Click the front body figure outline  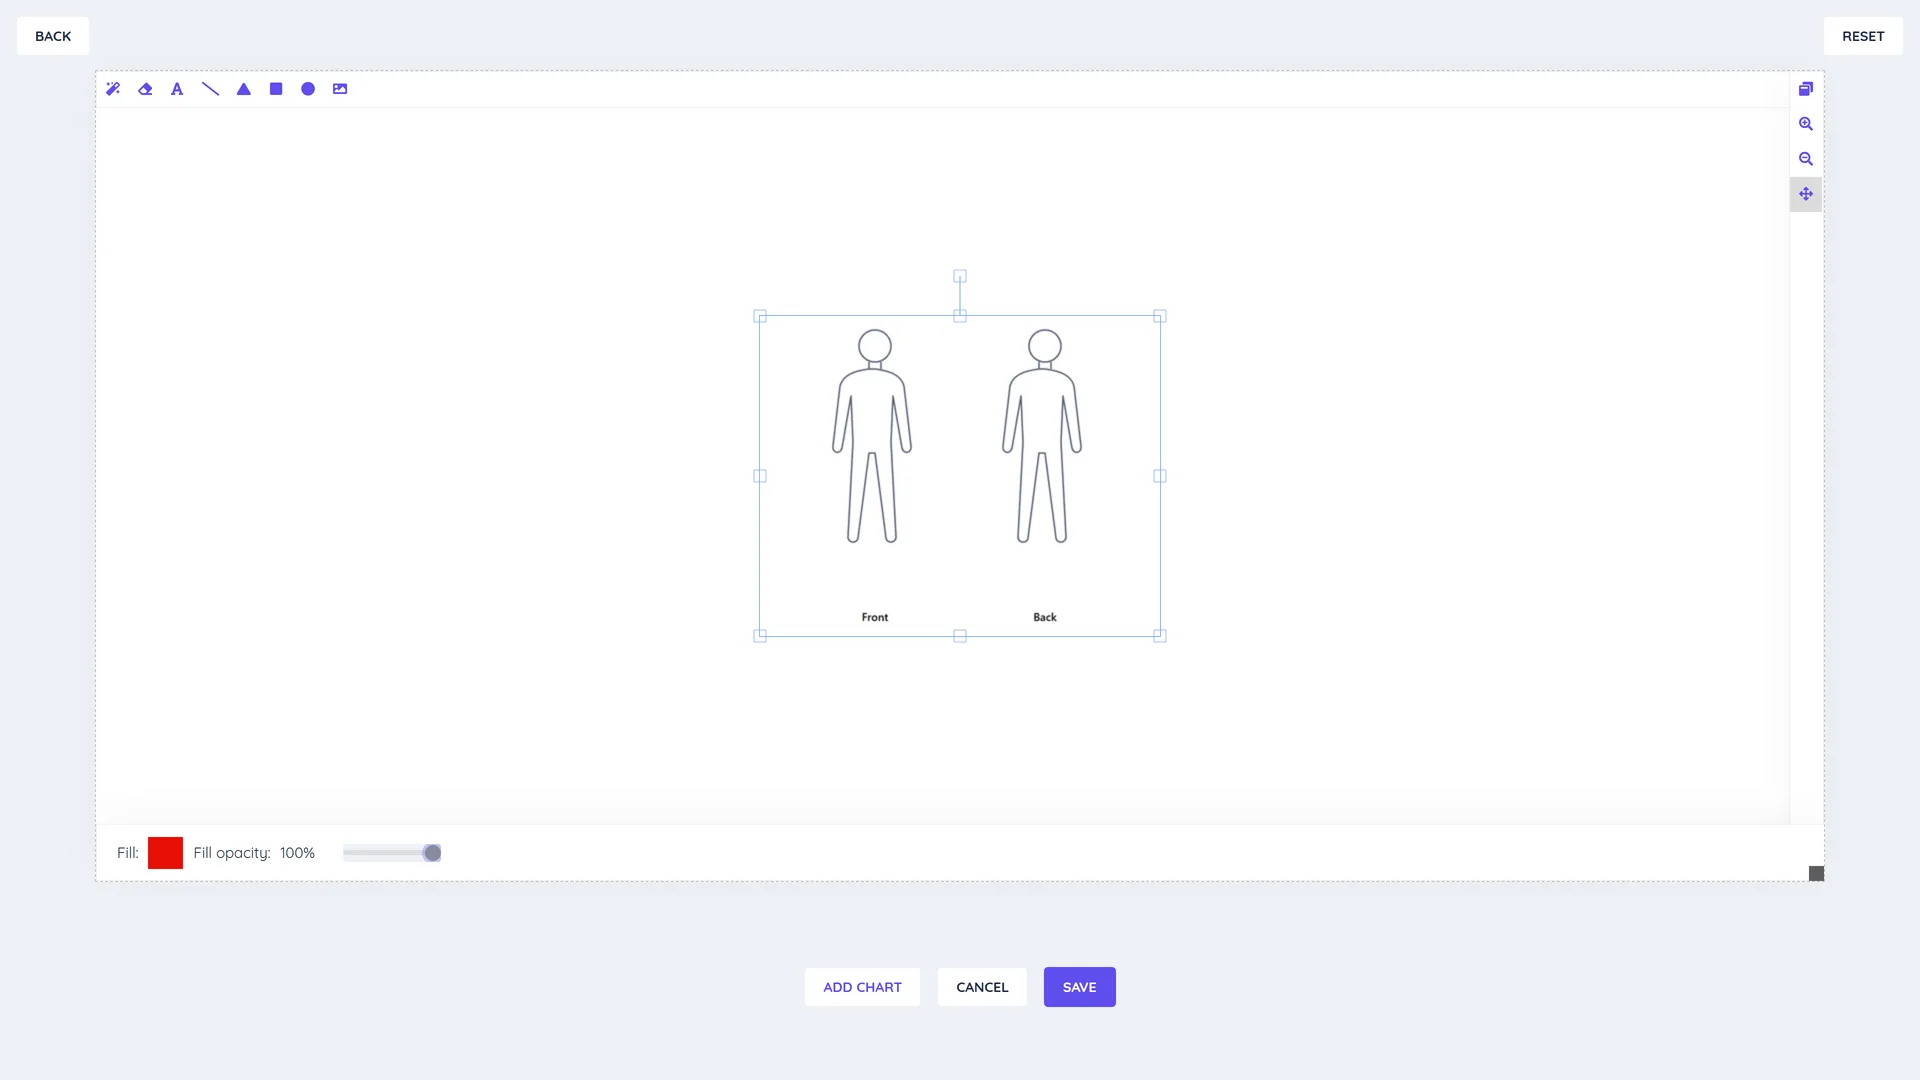click(x=873, y=437)
